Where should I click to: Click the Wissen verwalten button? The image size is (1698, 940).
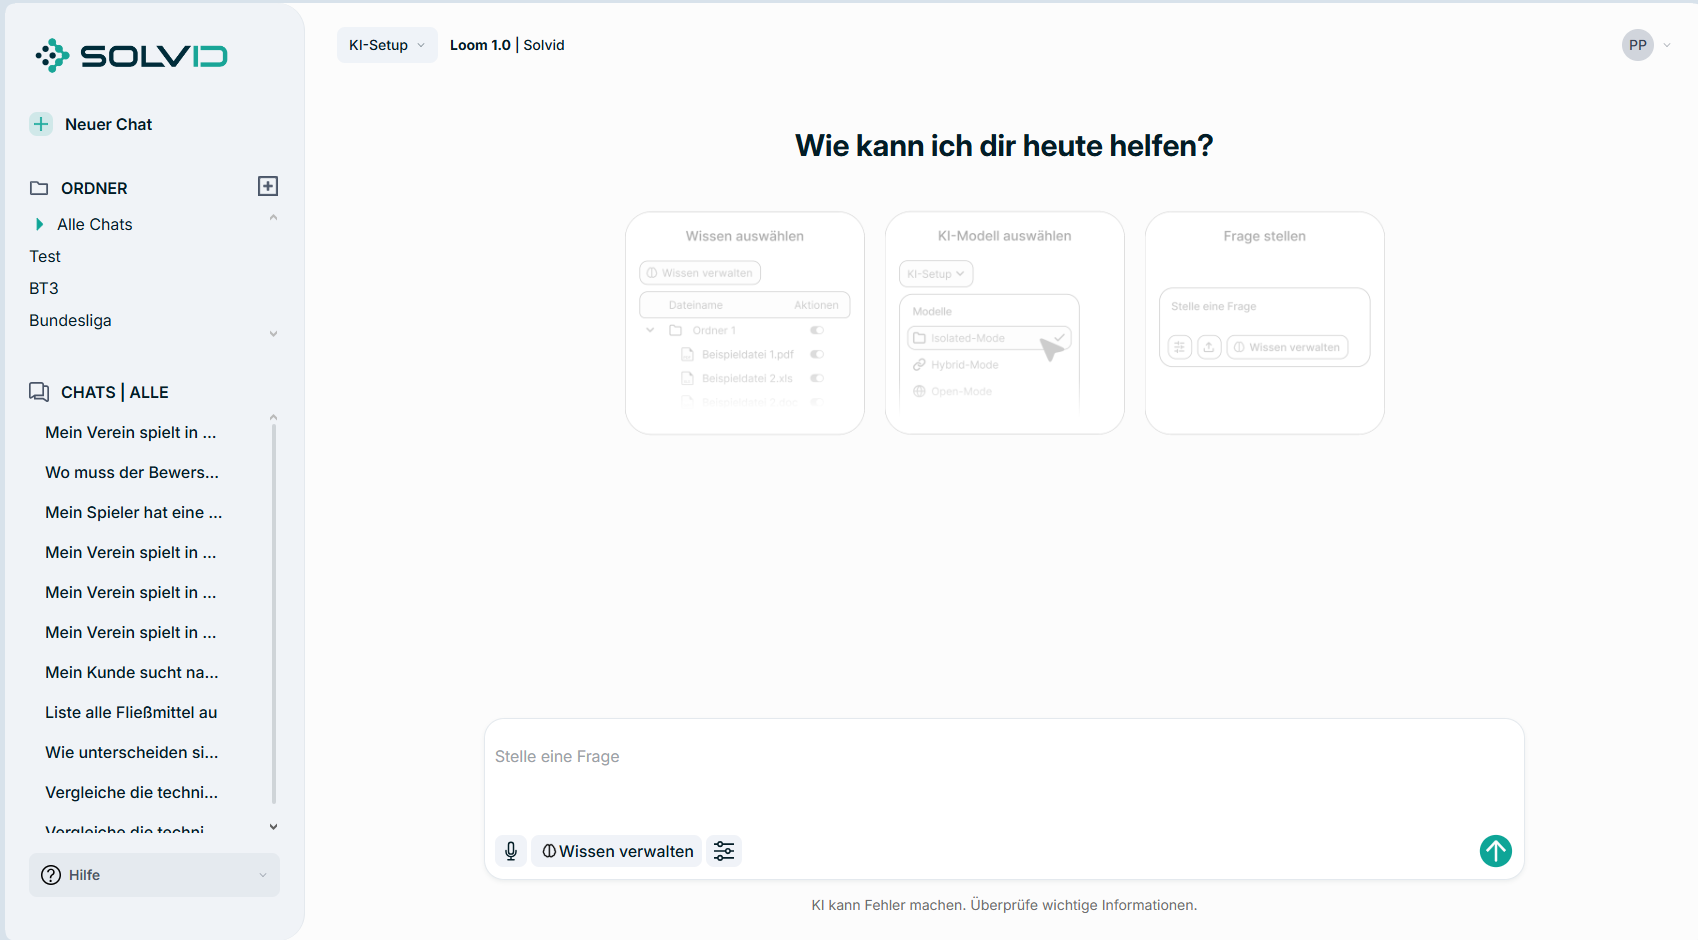point(616,851)
